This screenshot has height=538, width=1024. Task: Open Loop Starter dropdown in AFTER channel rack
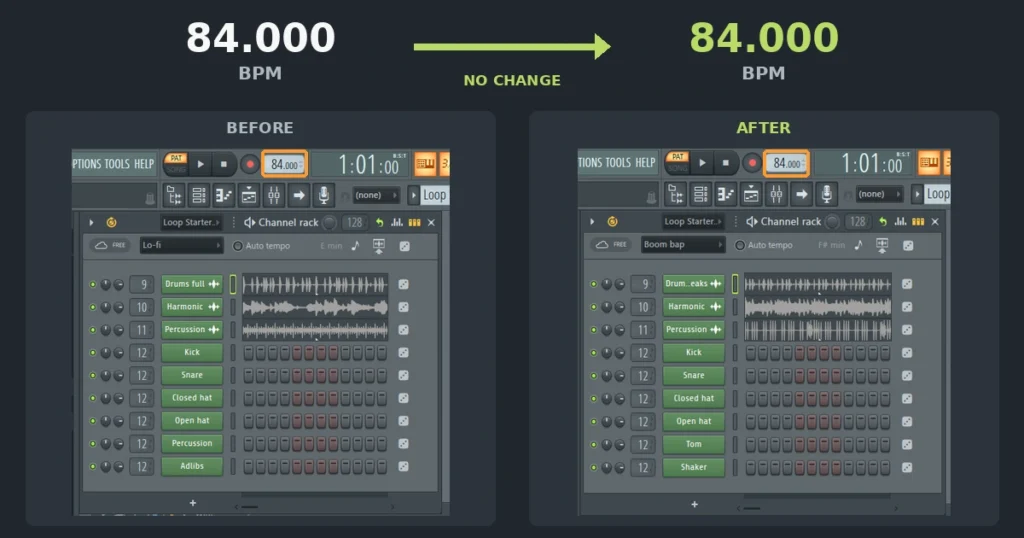692,222
